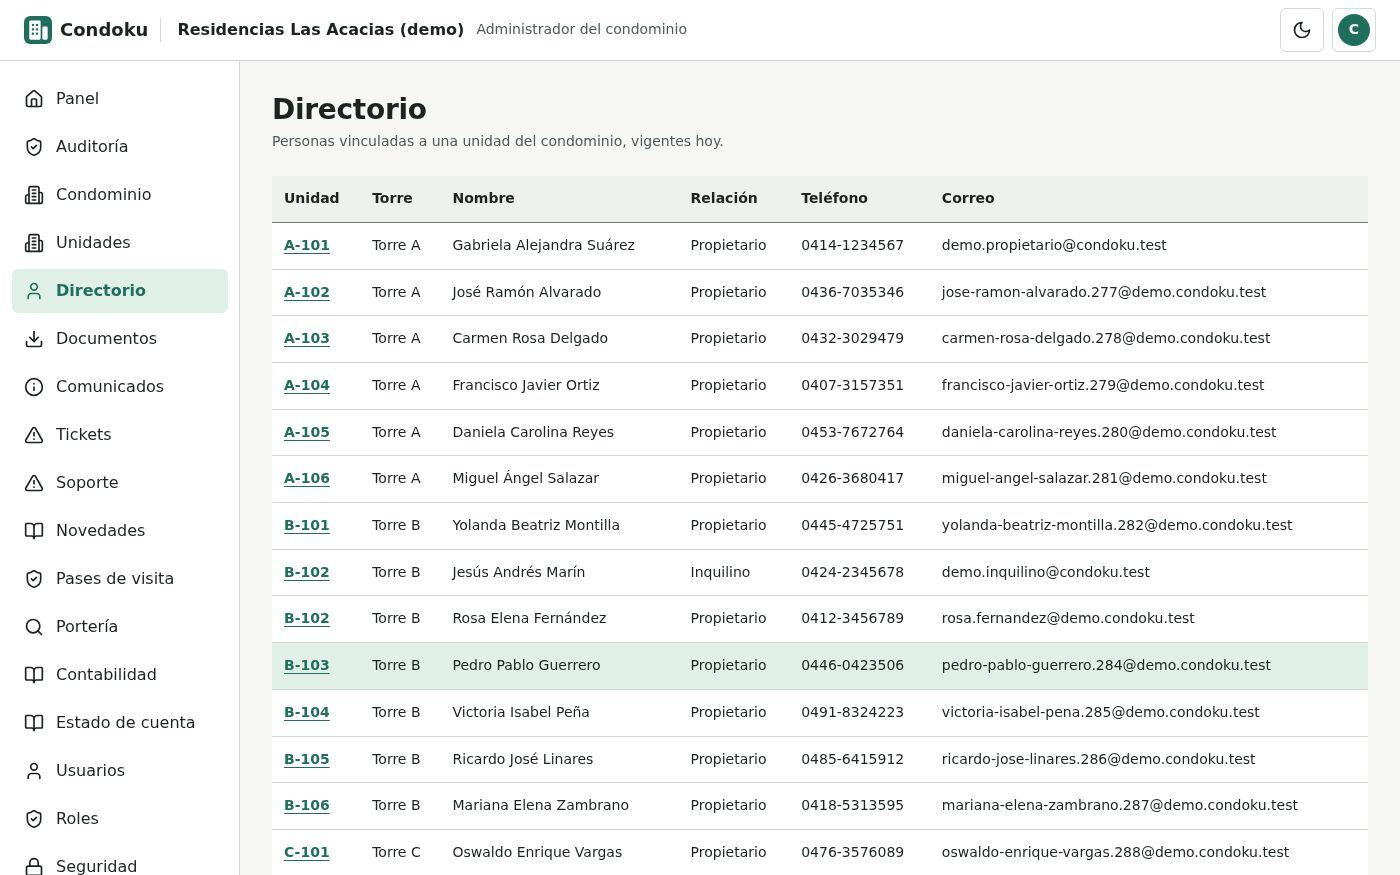Click the Residencias Las Acacias (demo) title
The height and width of the screenshot is (875, 1400).
(x=321, y=29)
